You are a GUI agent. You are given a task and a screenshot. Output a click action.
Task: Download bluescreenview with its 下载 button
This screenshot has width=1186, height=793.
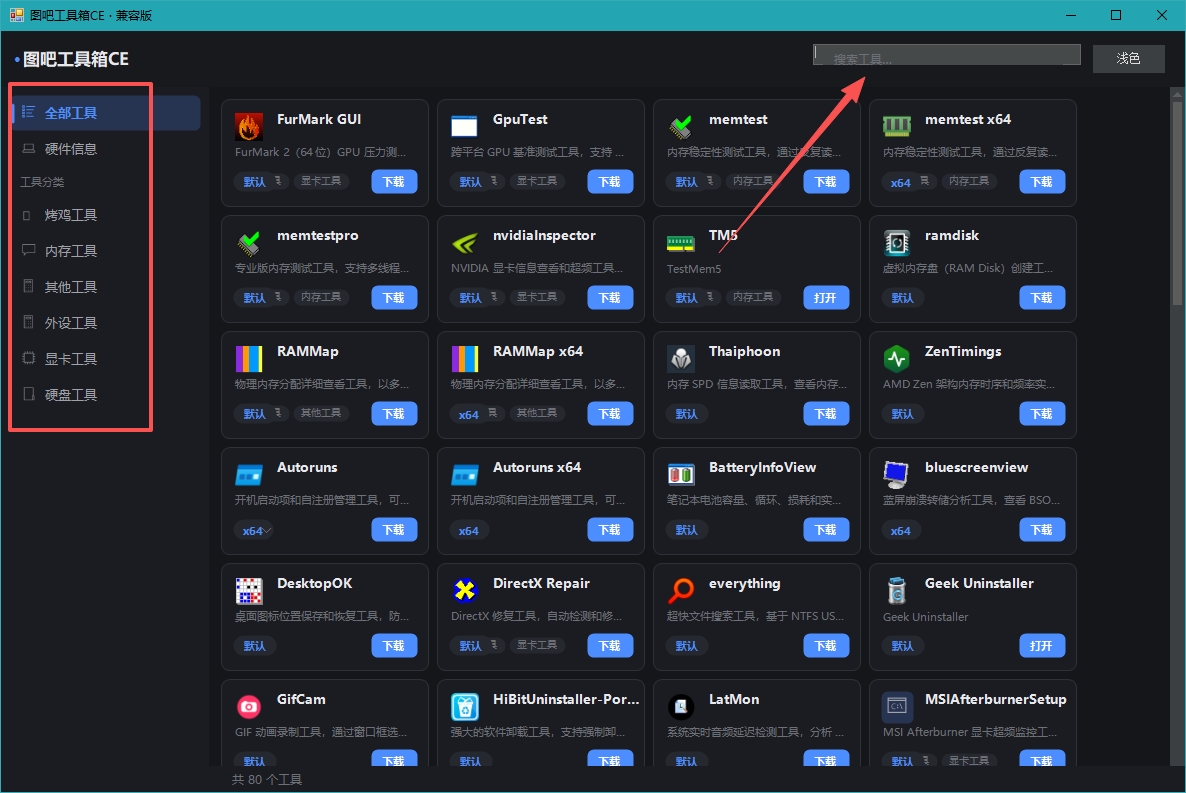coord(1042,530)
